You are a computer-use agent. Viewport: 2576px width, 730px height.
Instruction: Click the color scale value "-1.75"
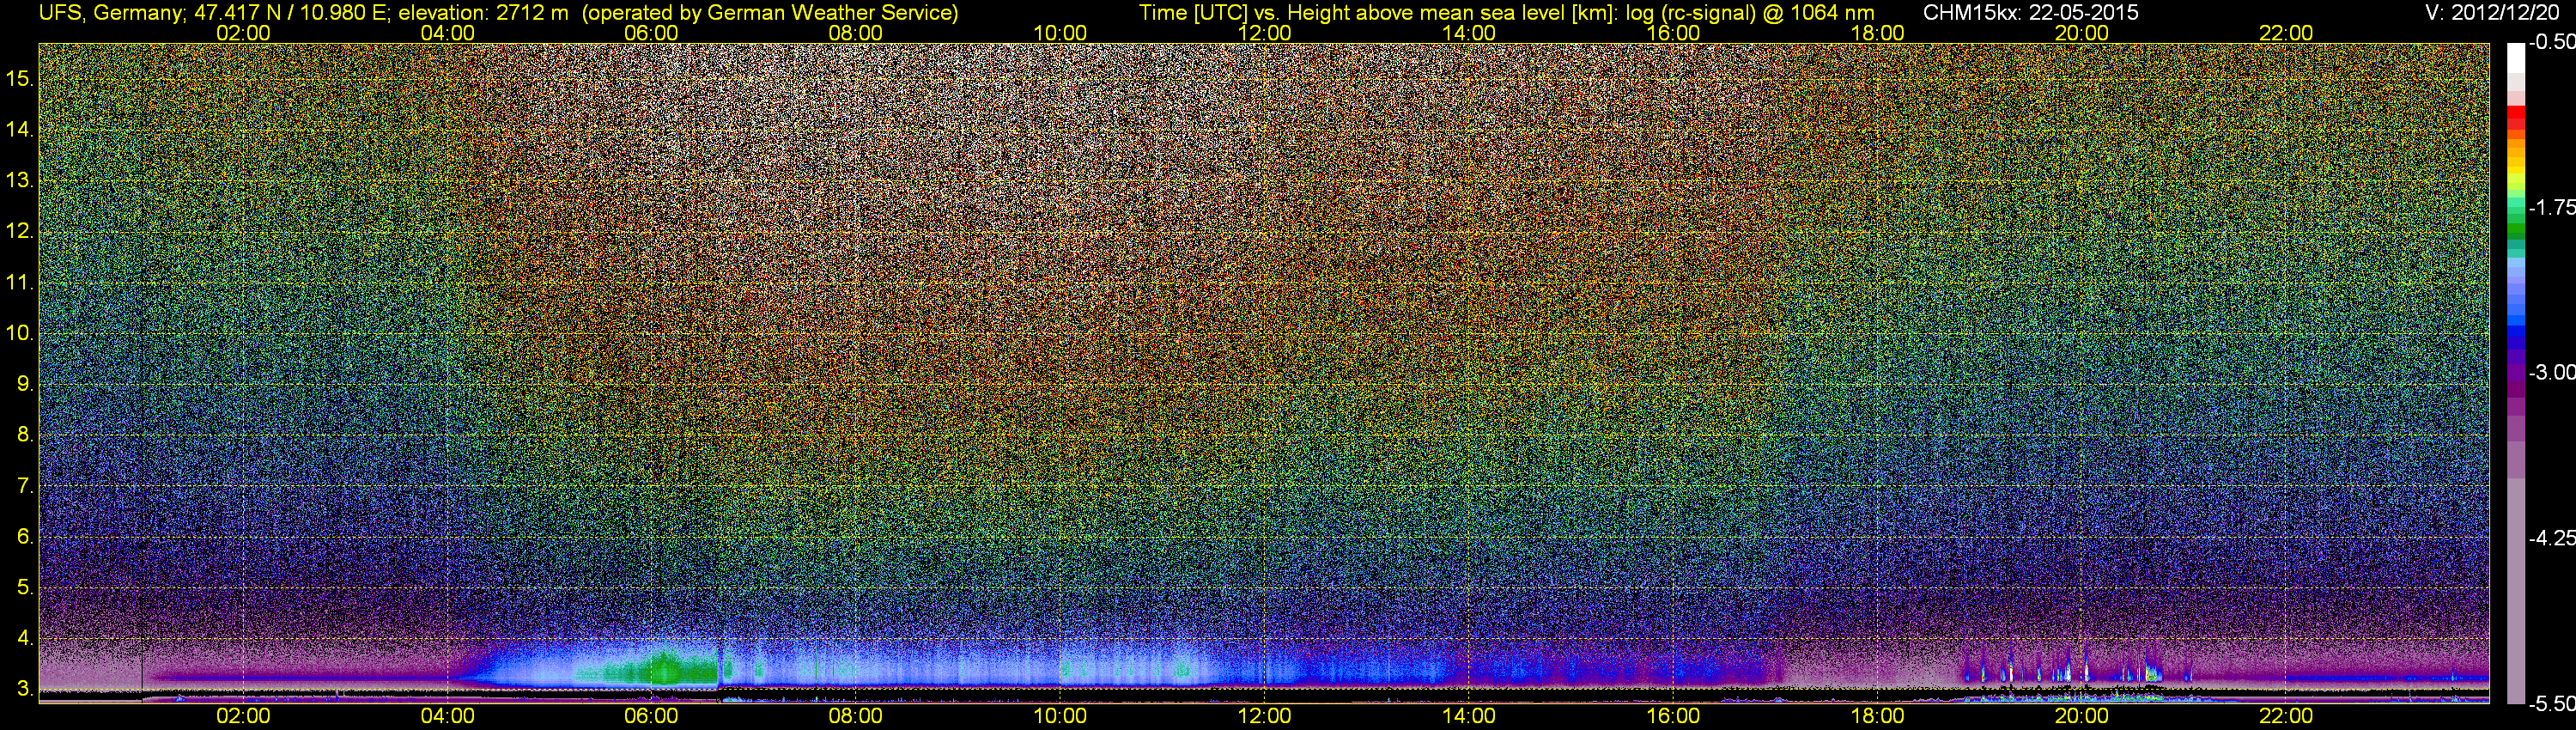(x=2551, y=208)
